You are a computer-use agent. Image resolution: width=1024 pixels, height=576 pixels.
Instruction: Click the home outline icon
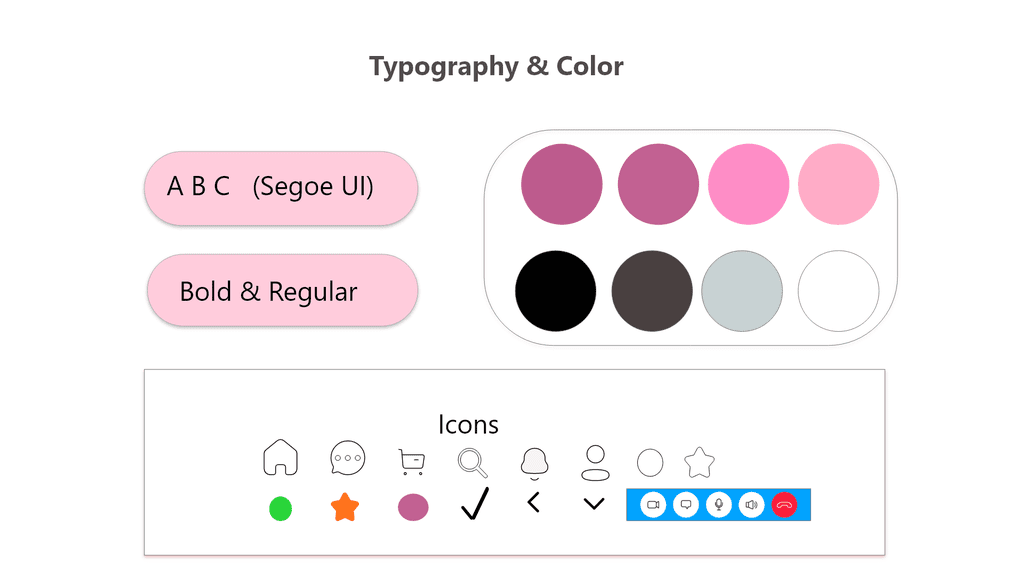click(281, 457)
